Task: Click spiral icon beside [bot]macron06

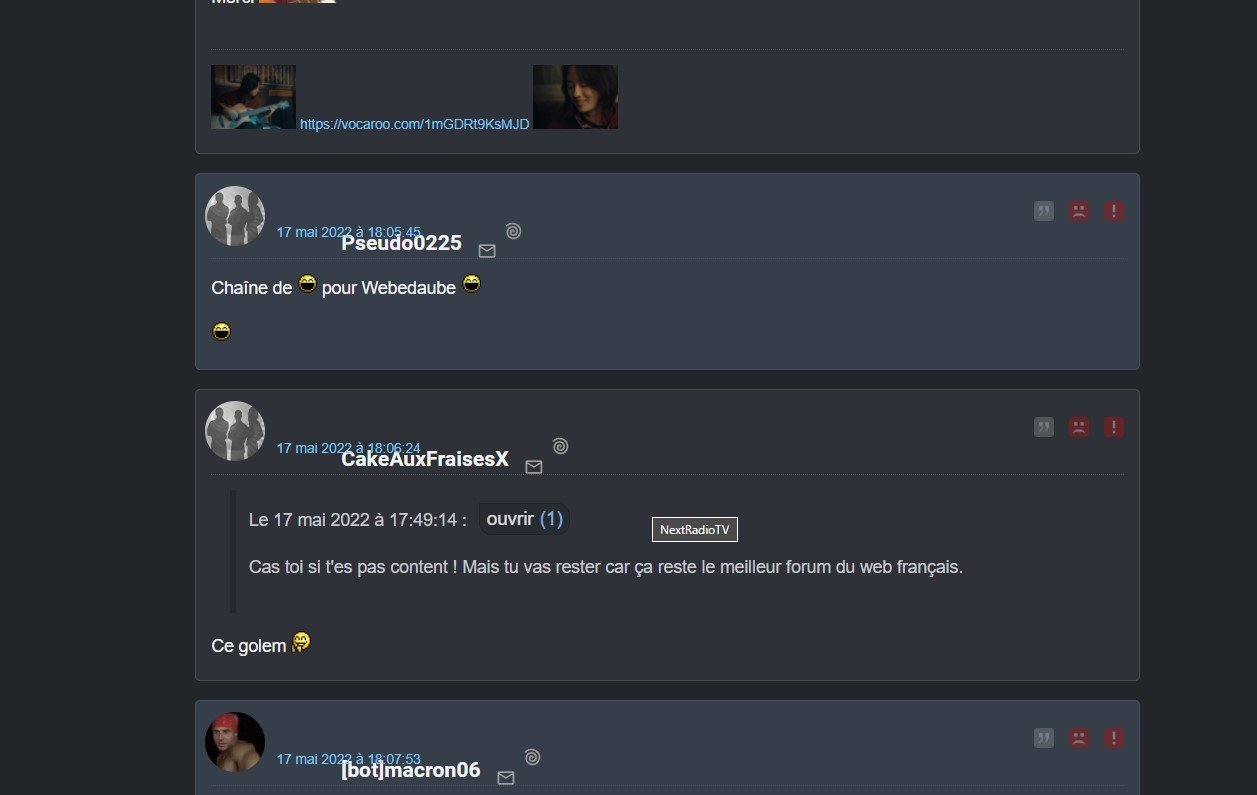Action: click(532, 757)
